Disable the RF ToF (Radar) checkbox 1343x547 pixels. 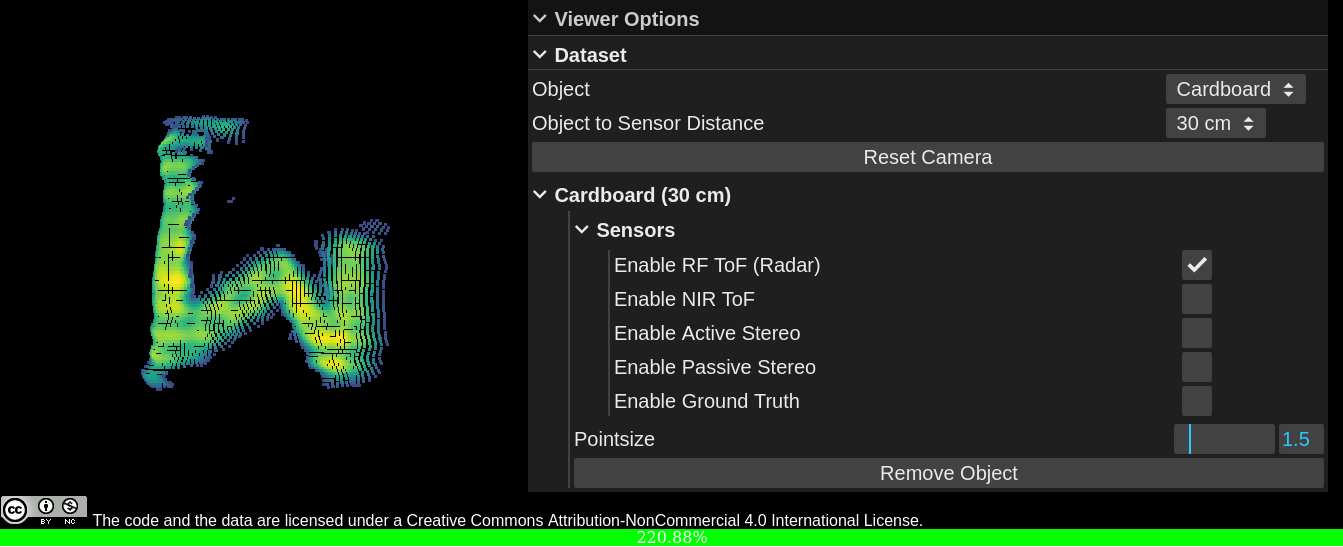[1196, 265]
